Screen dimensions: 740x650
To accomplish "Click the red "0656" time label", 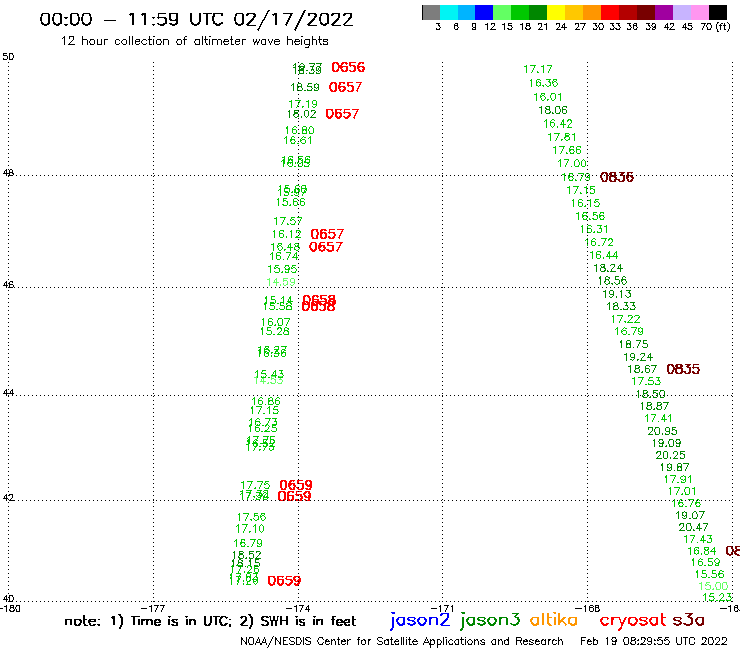I will (x=348, y=68).
